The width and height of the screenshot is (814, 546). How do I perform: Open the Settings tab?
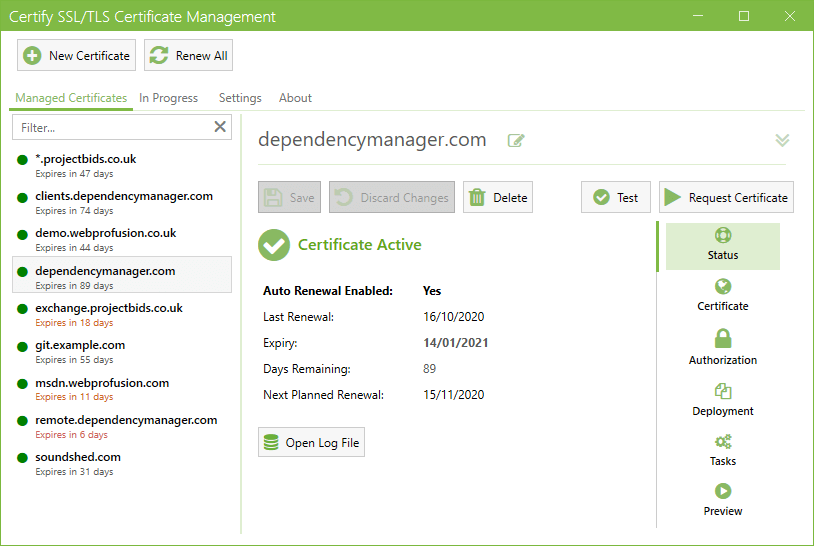click(240, 98)
